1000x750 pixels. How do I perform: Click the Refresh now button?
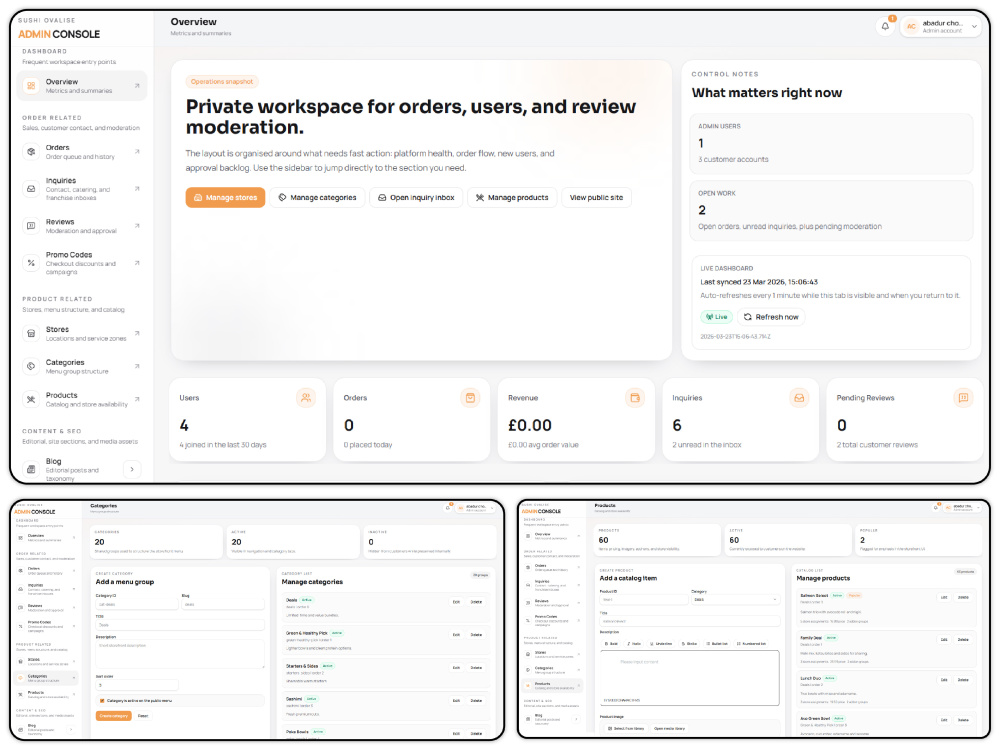[x=771, y=317]
